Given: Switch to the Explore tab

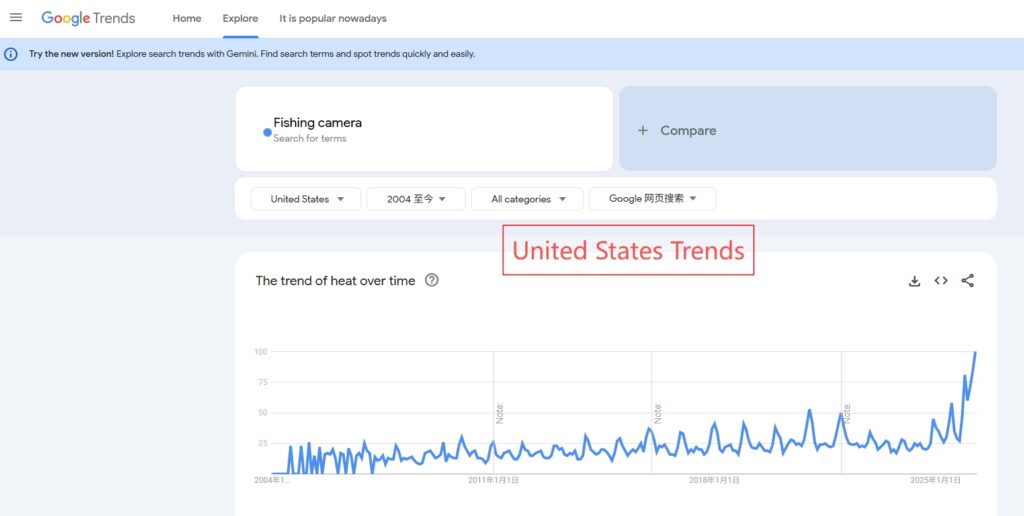Looking at the screenshot, I should click(240, 18).
